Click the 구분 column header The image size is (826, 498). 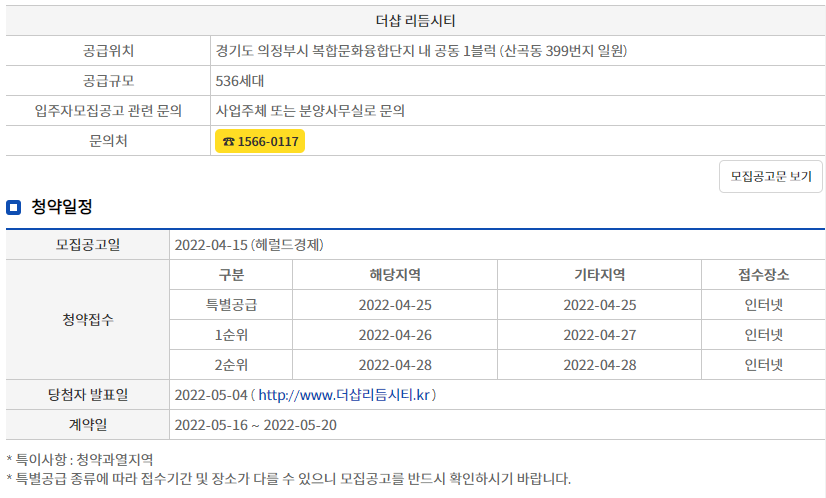click(231, 275)
